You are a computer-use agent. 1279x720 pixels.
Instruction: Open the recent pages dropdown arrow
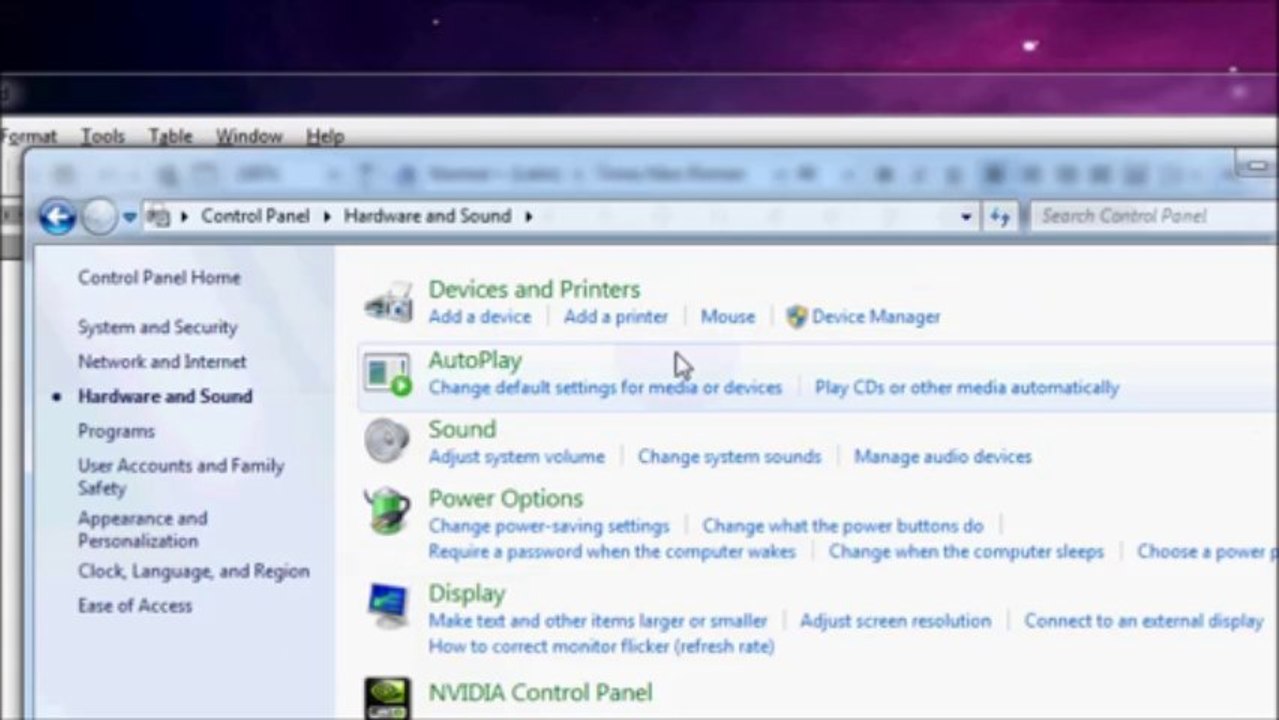(x=130, y=217)
